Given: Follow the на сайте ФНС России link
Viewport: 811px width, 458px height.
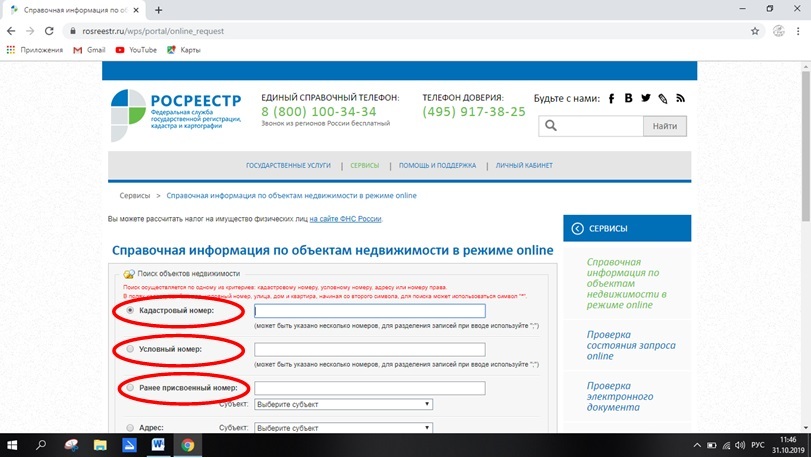Looking at the screenshot, I should 346,219.
